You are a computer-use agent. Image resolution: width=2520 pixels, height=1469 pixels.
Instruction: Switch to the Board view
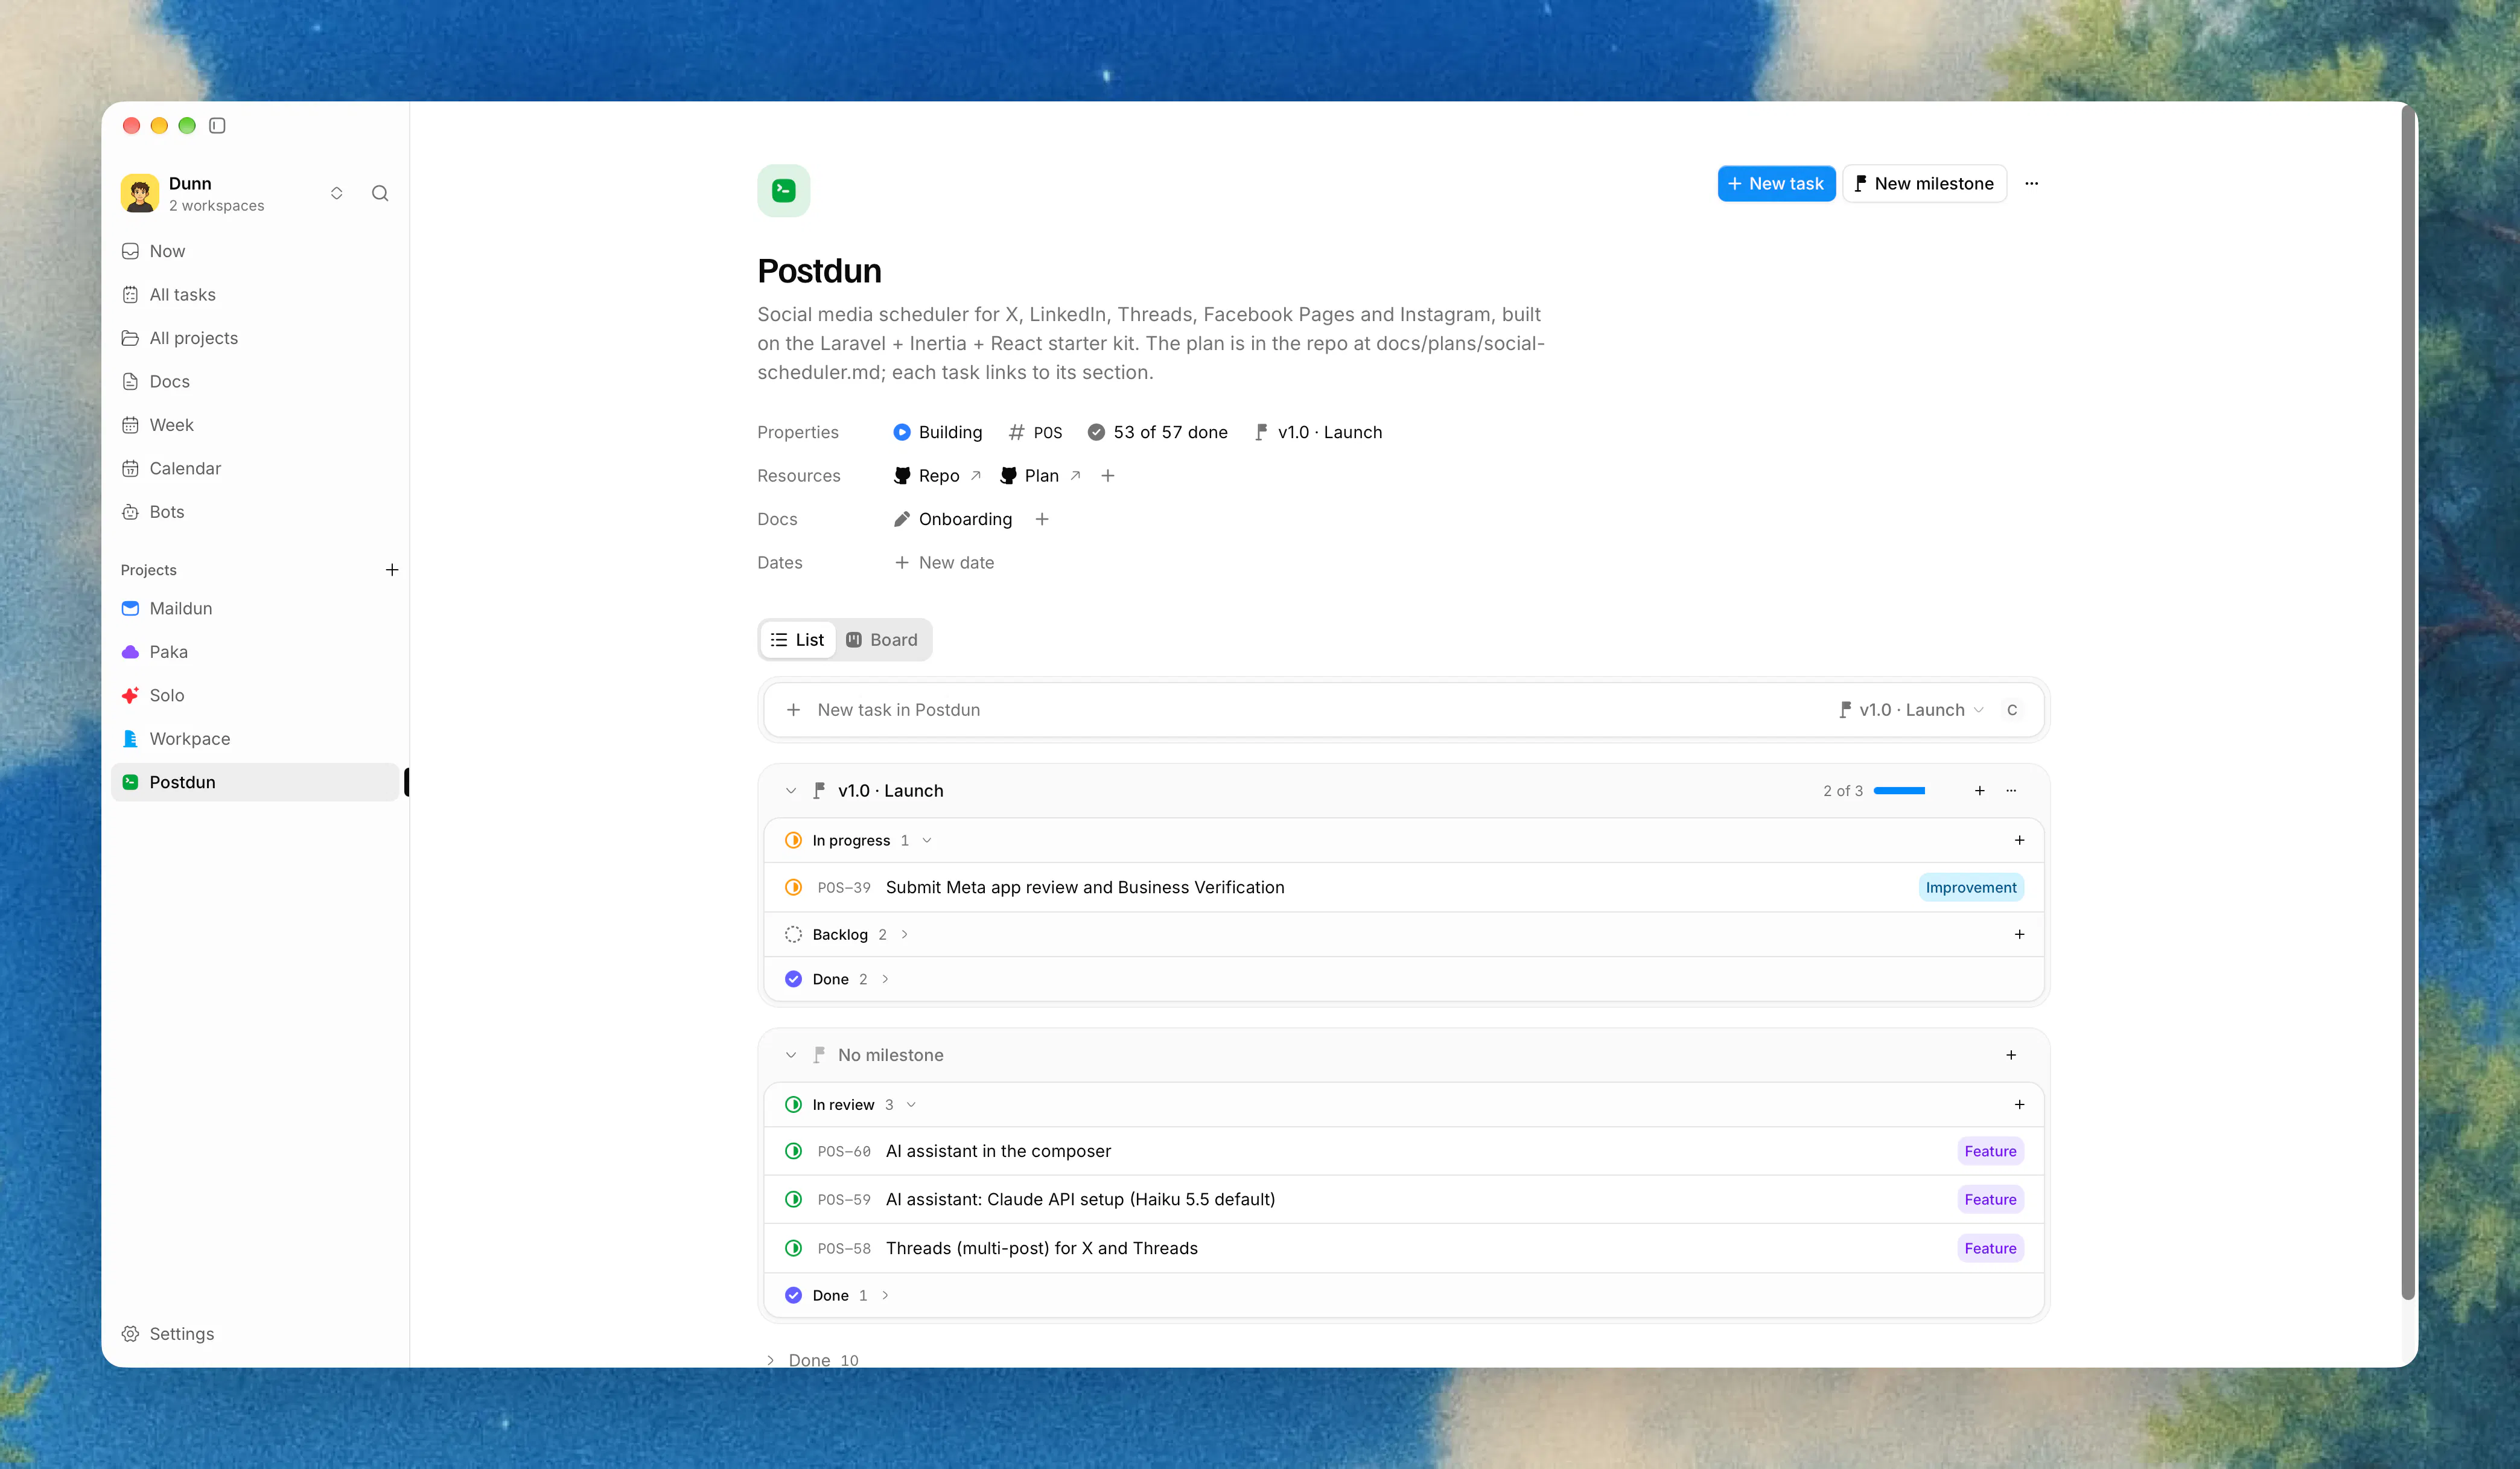click(x=881, y=640)
